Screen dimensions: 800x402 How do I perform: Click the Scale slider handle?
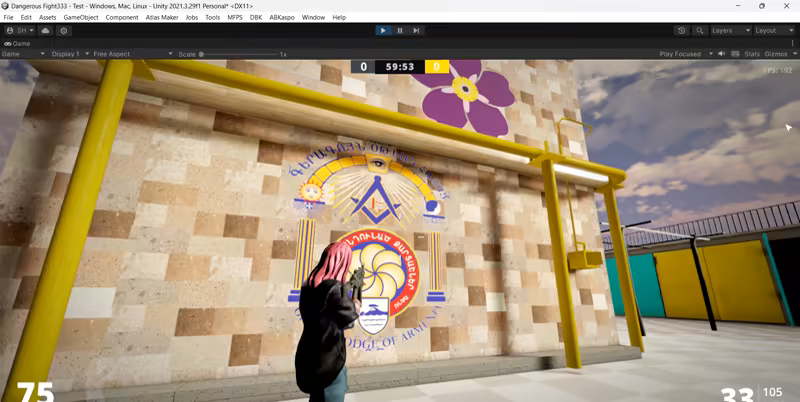tap(201, 54)
